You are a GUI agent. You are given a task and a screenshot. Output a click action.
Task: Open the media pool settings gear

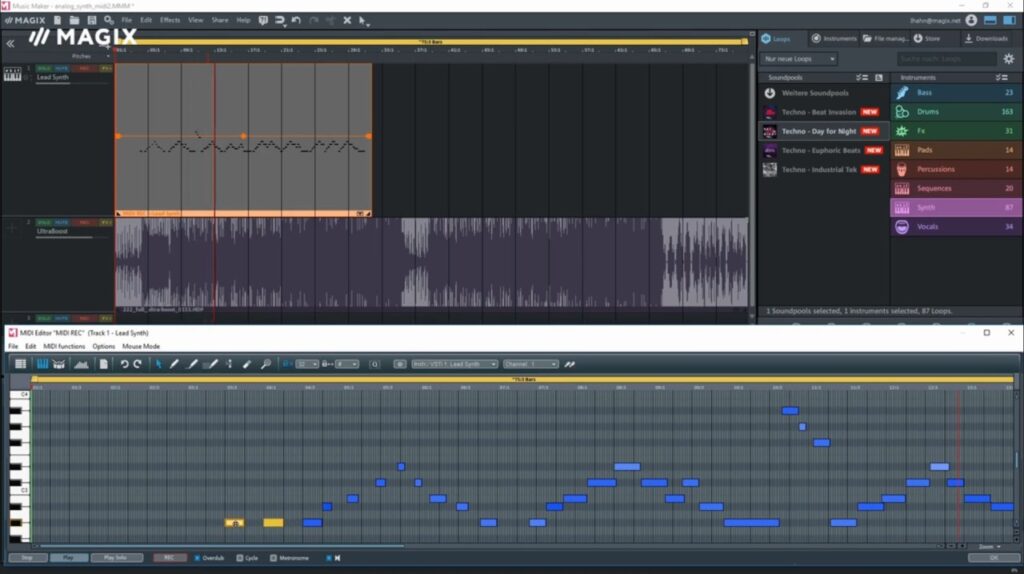tap(1009, 59)
